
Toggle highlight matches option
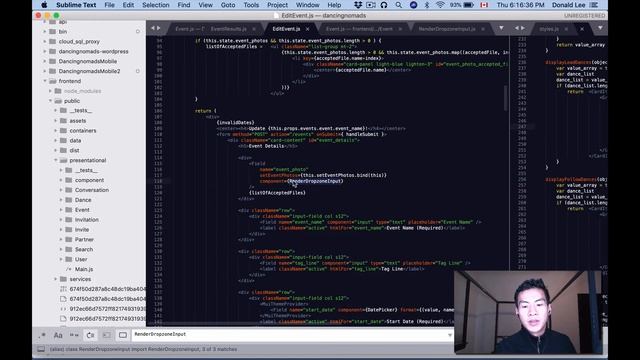[122, 335]
